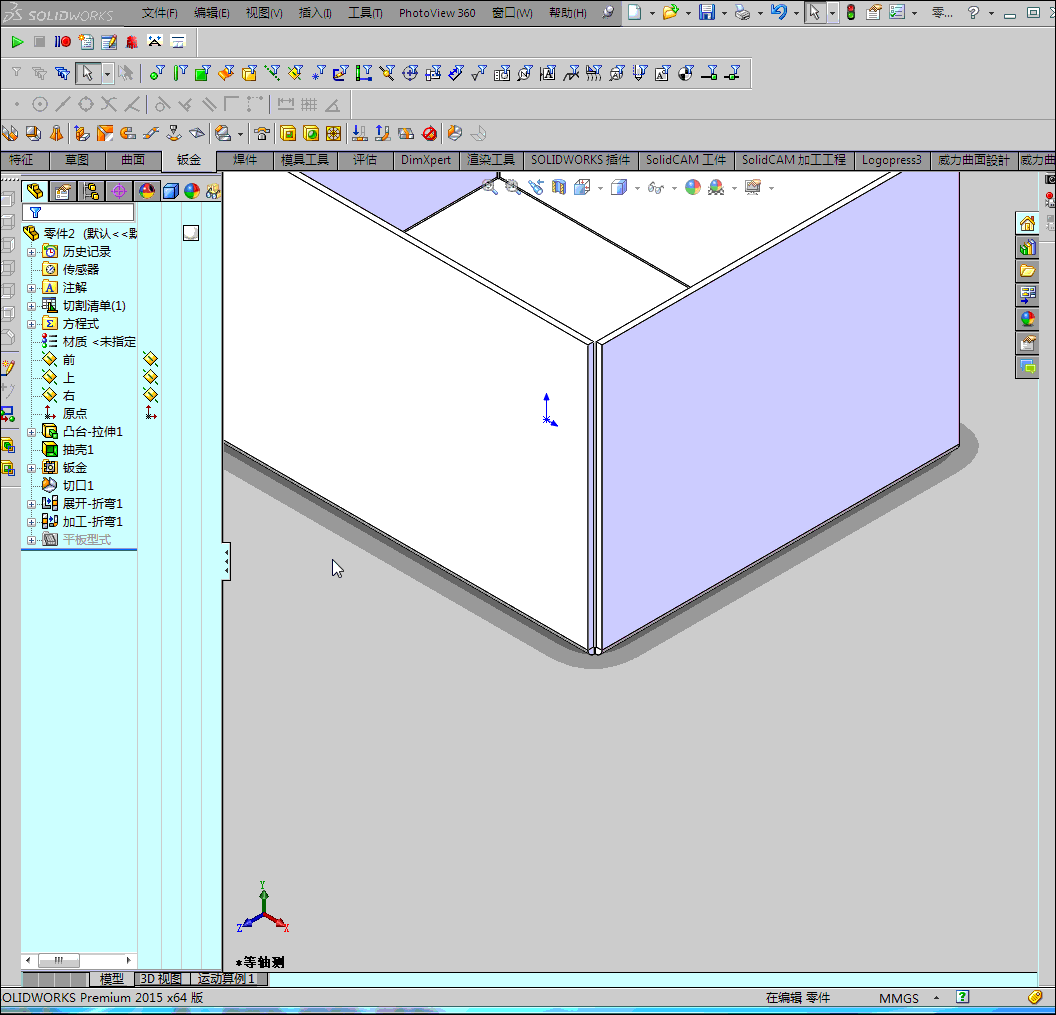
Task: Select the Filter Edges icon
Action: (180, 73)
